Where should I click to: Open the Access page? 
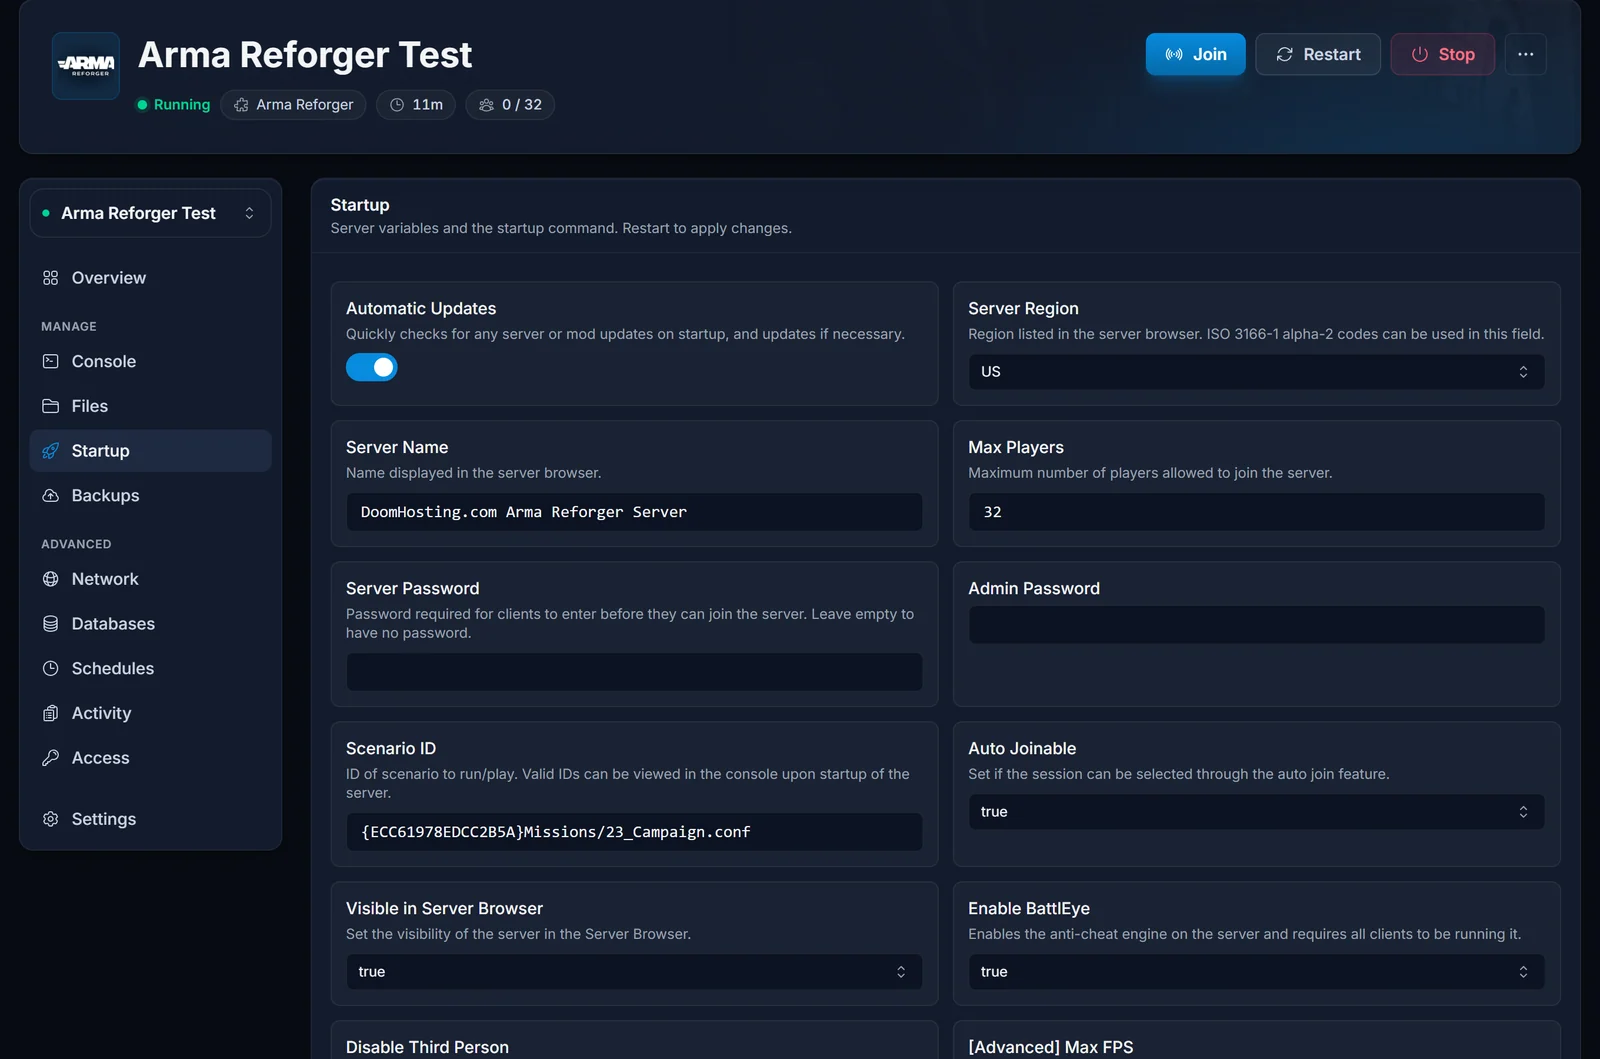(x=150, y=758)
